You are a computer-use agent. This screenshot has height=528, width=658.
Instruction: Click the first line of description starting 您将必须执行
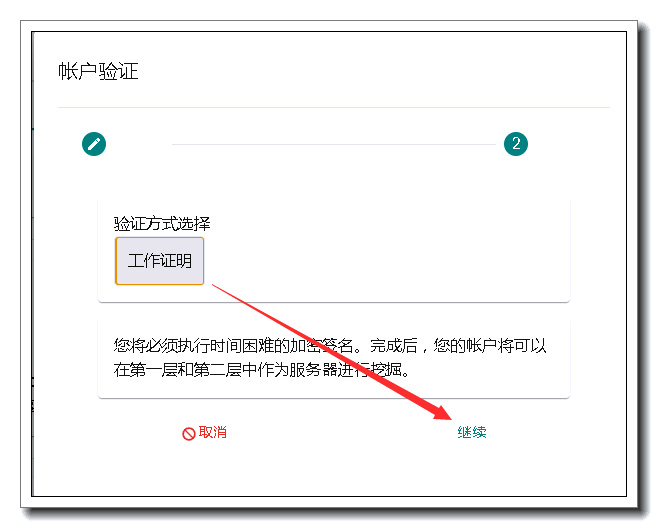click(330, 346)
